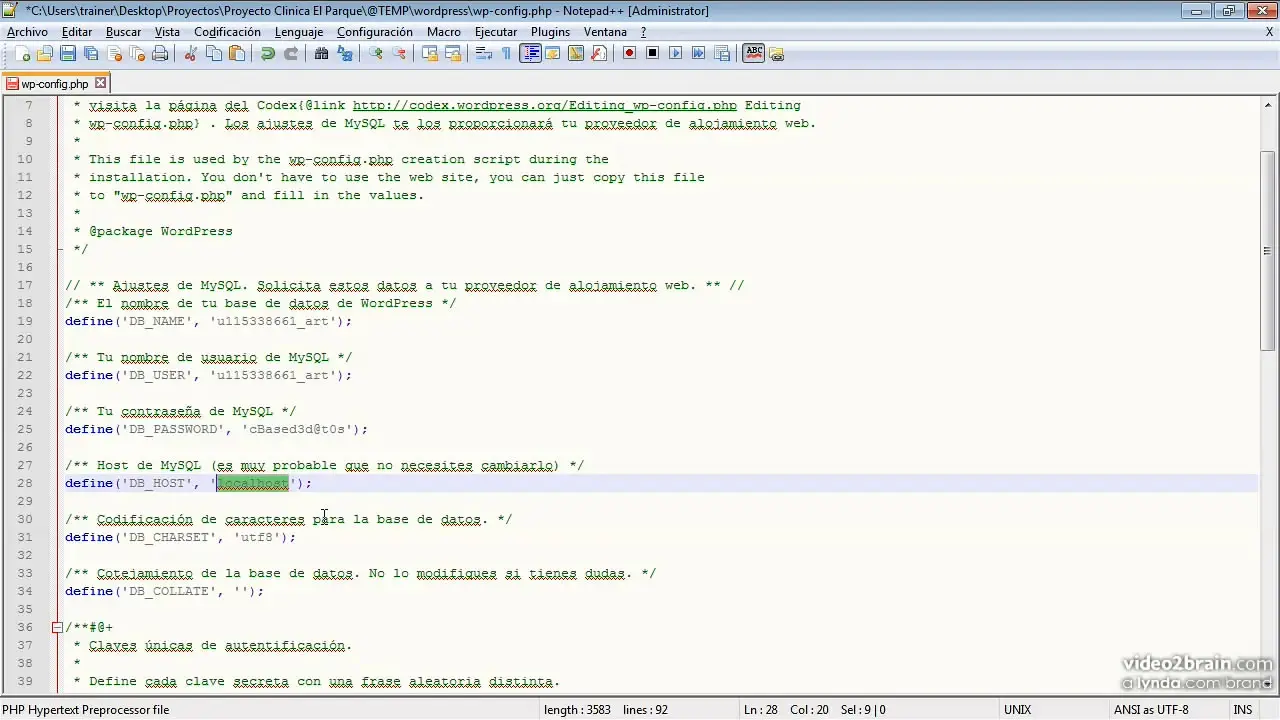Open the Buscar menu

click(x=123, y=32)
